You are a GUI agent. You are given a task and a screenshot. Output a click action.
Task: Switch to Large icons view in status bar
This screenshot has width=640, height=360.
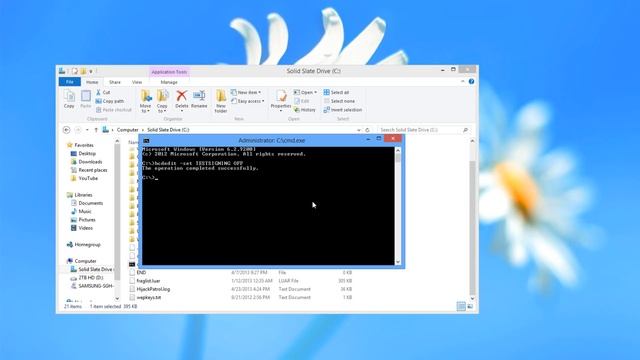470,306
